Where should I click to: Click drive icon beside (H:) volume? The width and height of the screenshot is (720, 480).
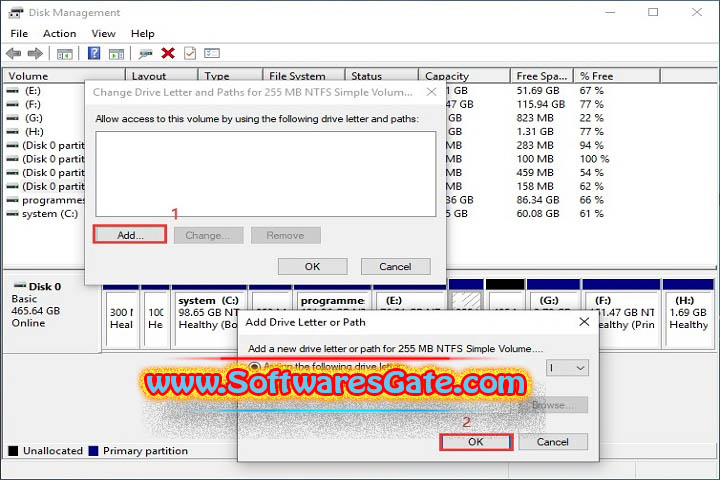[x=13, y=132]
